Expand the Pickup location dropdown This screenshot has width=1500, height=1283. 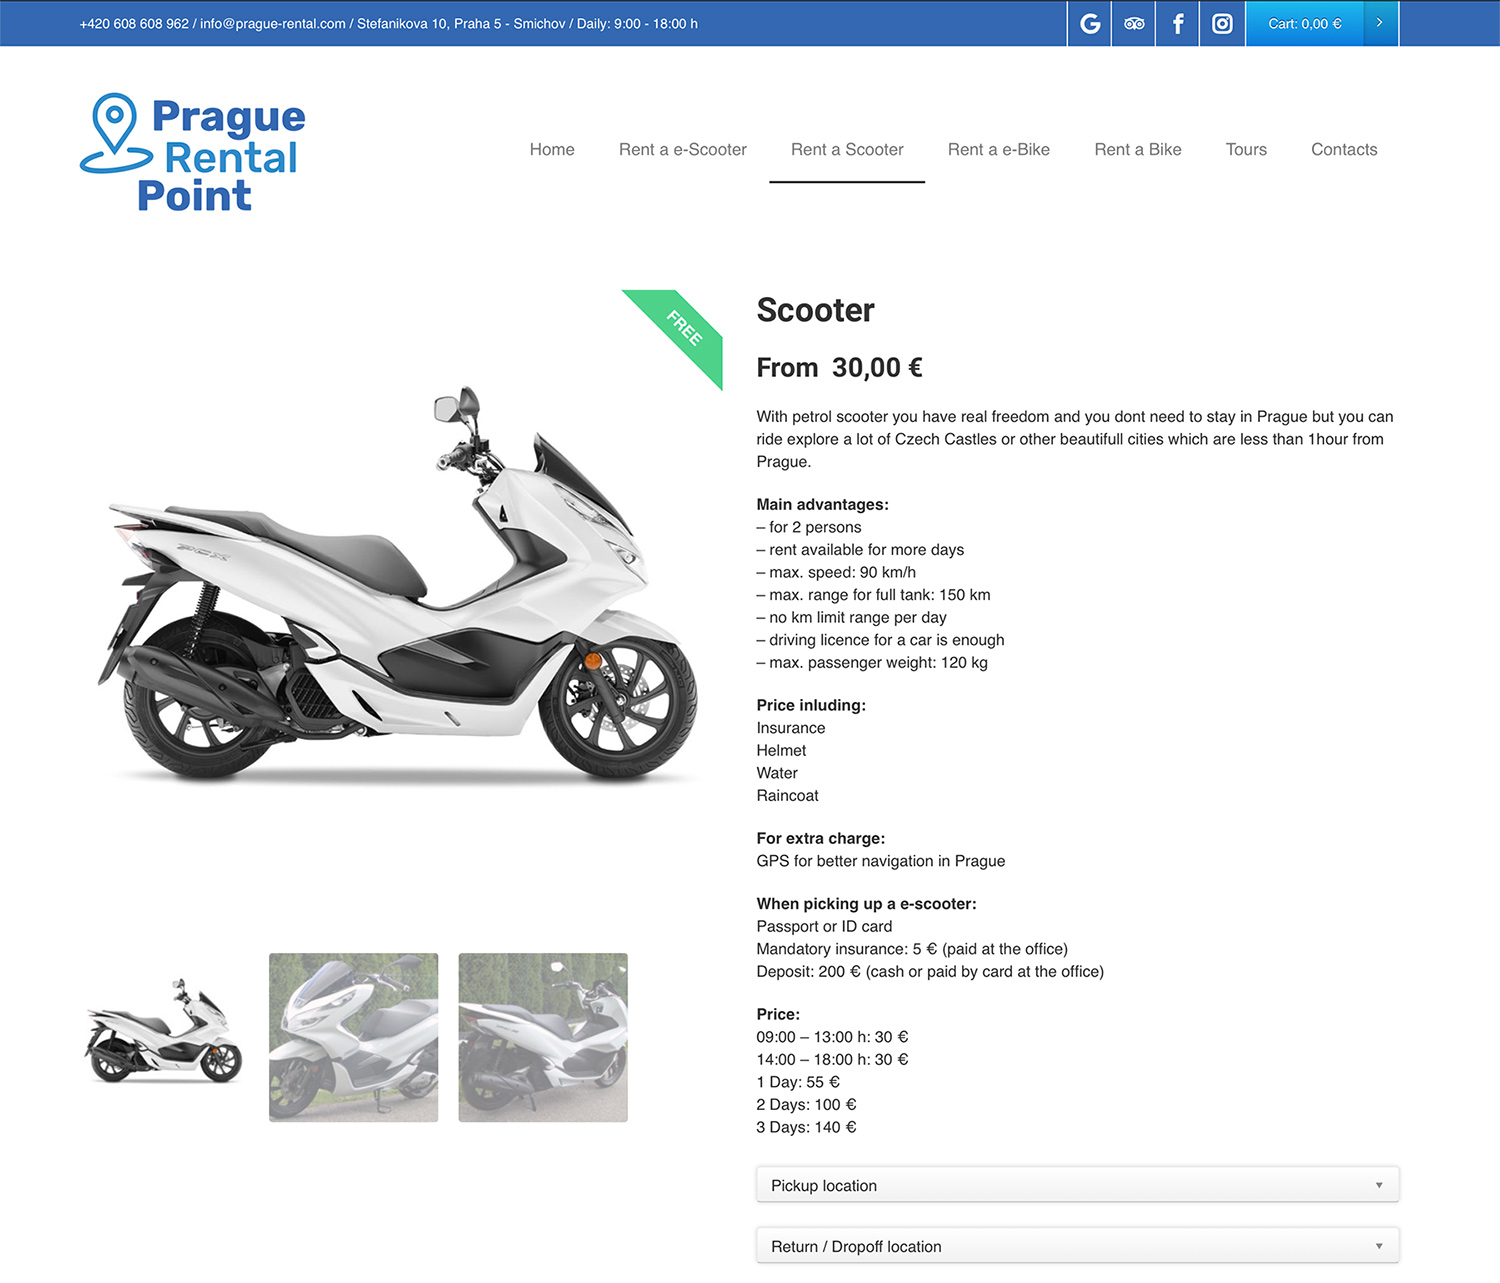[x=1077, y=1185]
